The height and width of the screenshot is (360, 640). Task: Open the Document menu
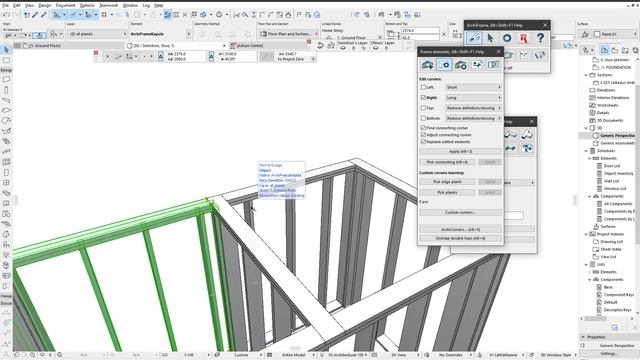tap(65, 5)
